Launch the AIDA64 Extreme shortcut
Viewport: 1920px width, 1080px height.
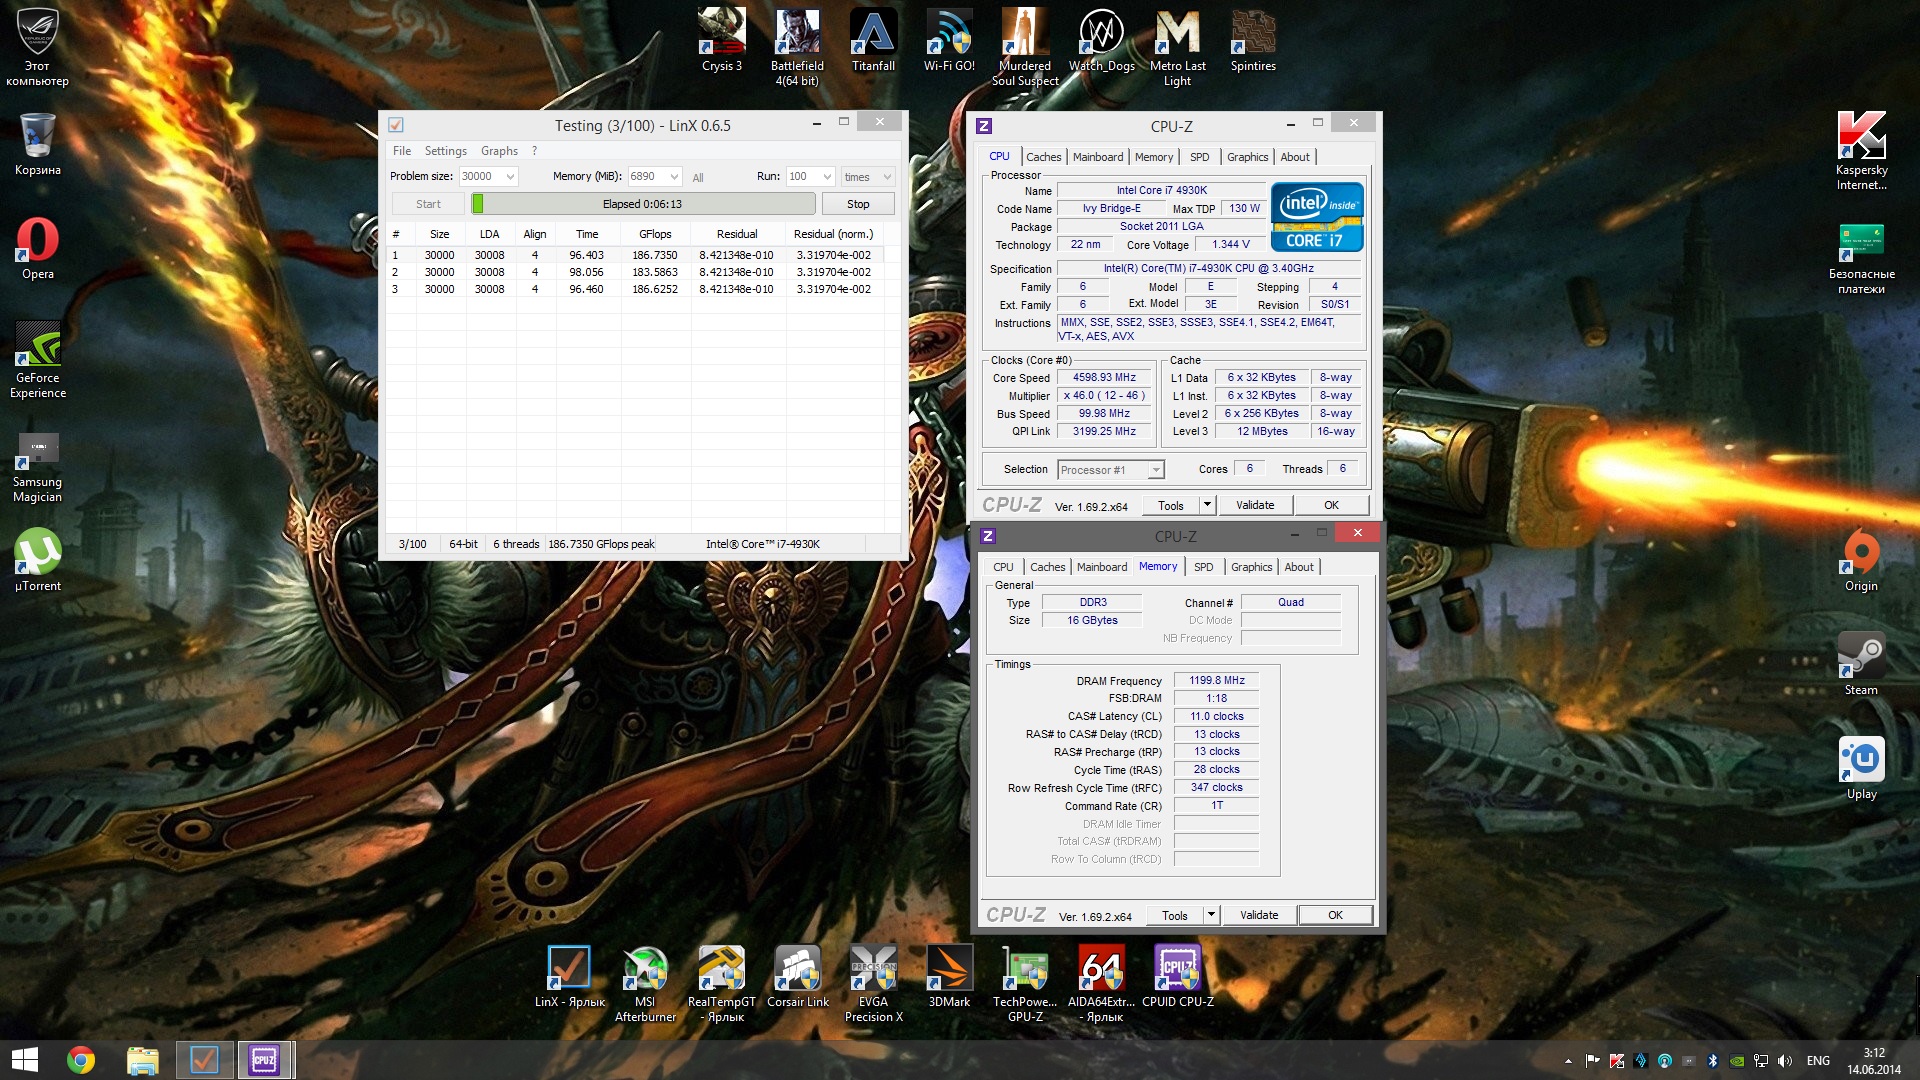pyautogui.click(x=1101, y=984)
